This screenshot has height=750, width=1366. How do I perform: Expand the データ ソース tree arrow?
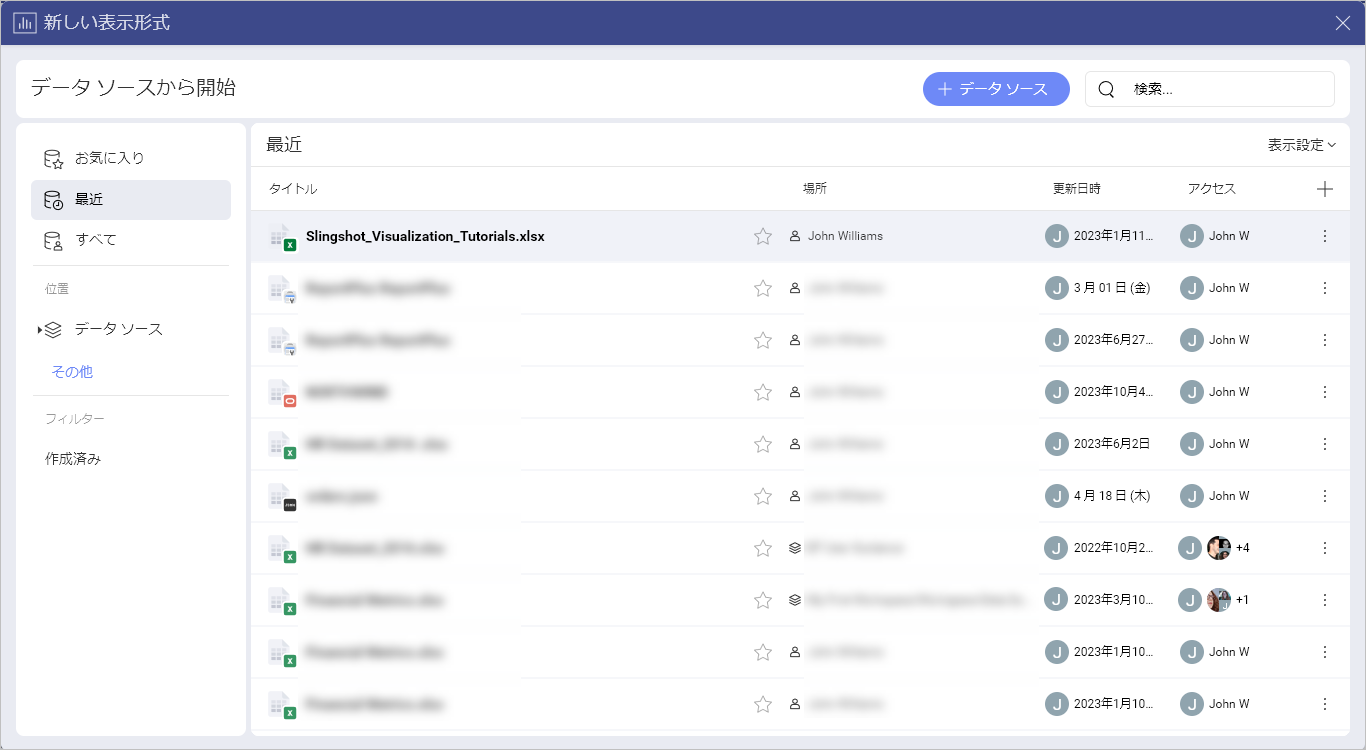click(39, 330)
